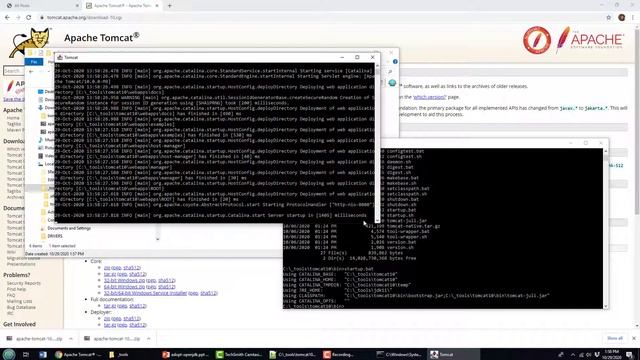Click the Tomcat console window title icon
640x360 pixels.
(x=60, y=58)
